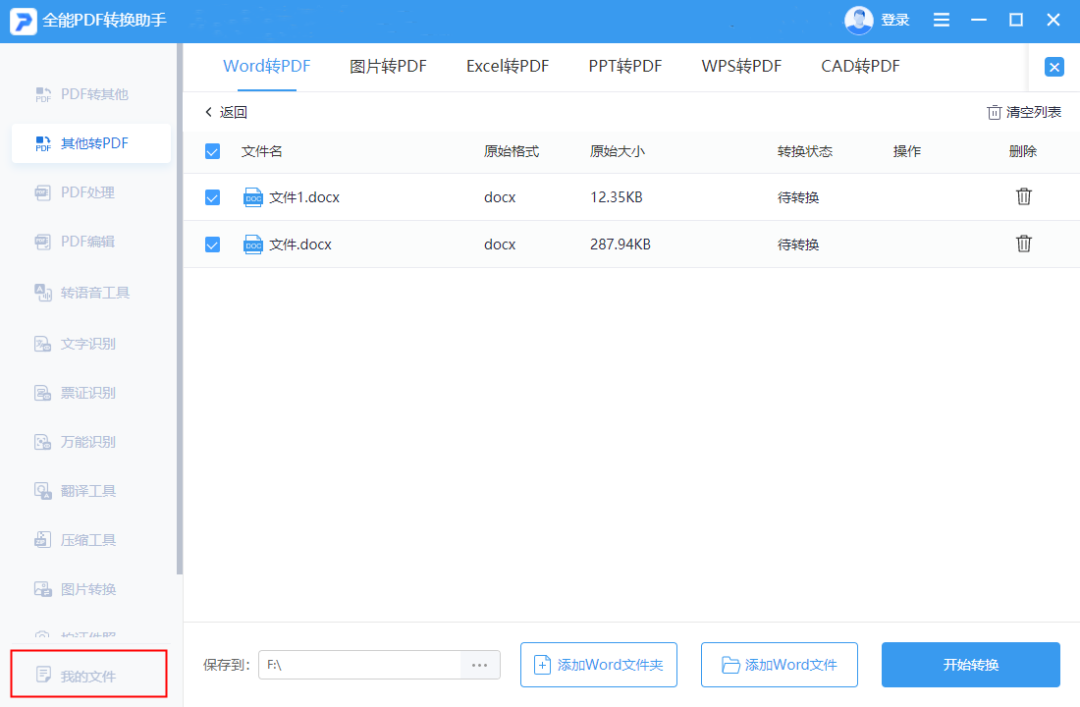Open 万能识别 sidebar item
Viewport: 1080px width, 707px height.
74,442
